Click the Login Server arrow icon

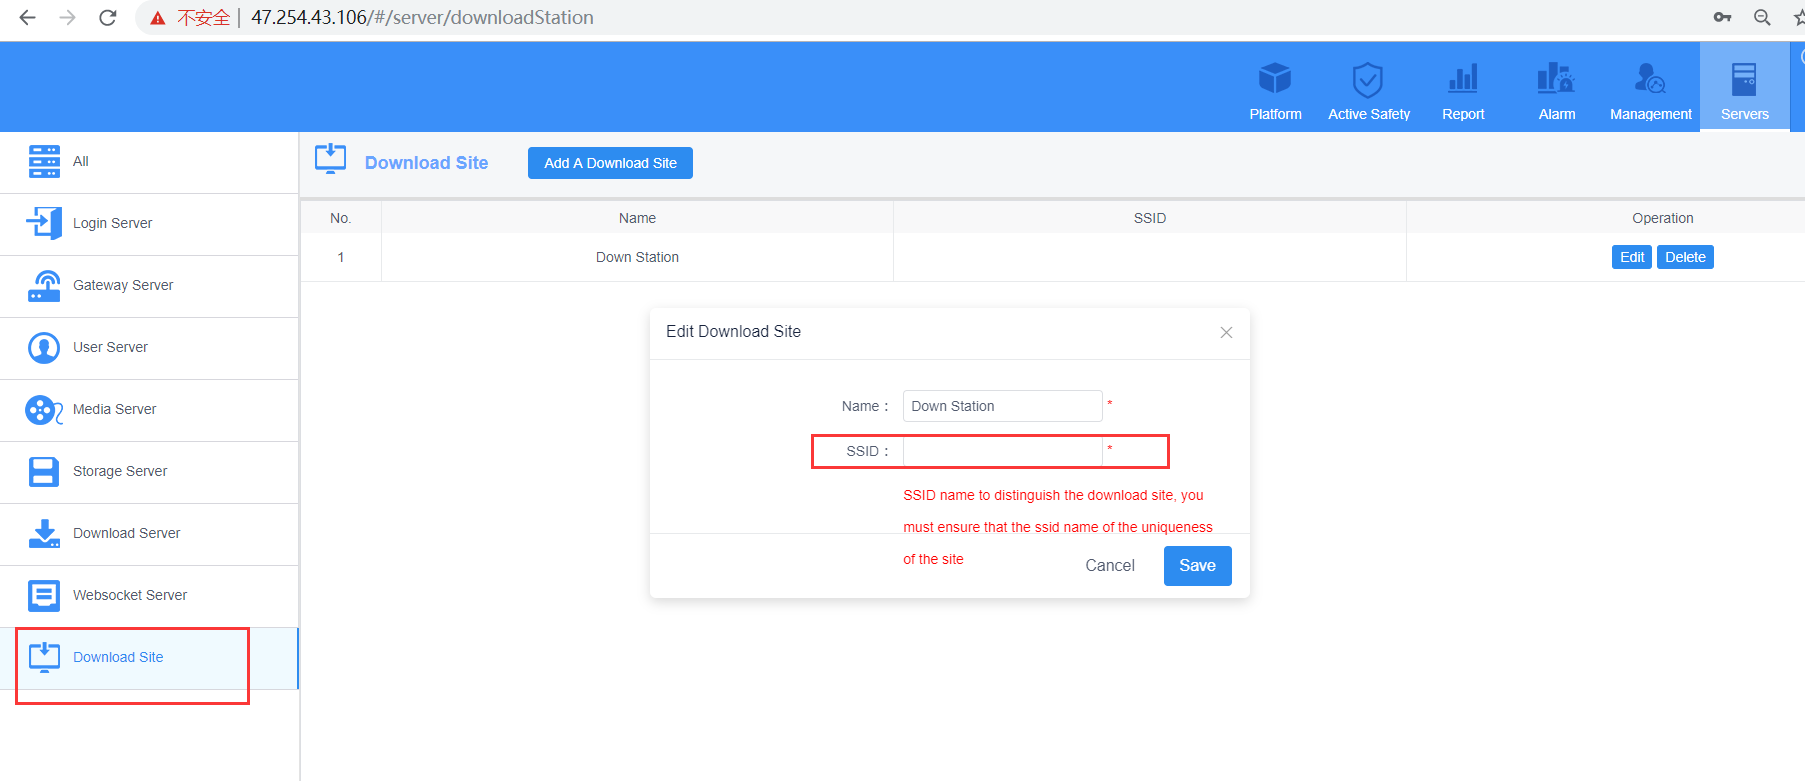click(x=44, y=223)
